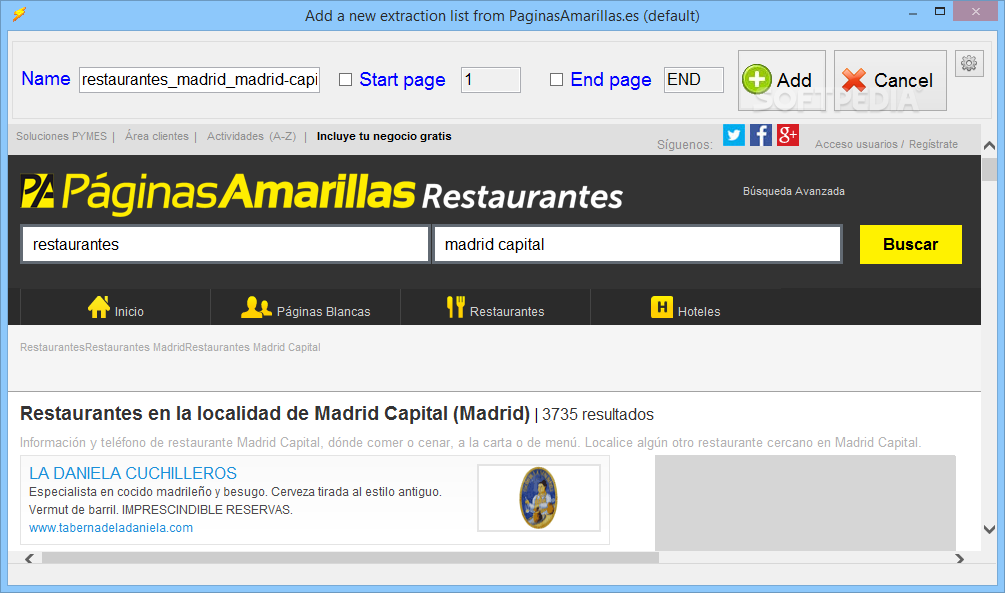1005x593 pixels.
Task: Click the Páginas Blancas people icon
Action: click(256, 308)
